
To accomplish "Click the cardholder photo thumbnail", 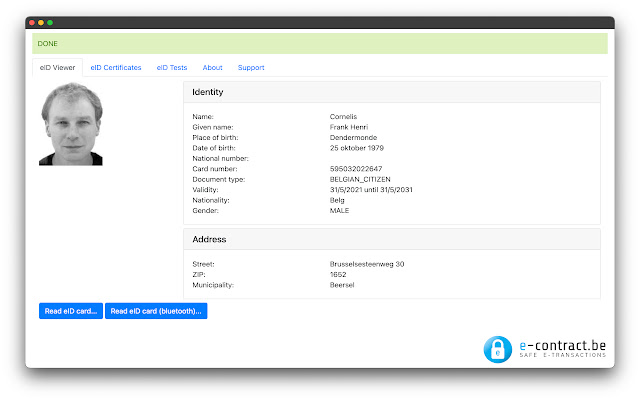I will [71, 124].
